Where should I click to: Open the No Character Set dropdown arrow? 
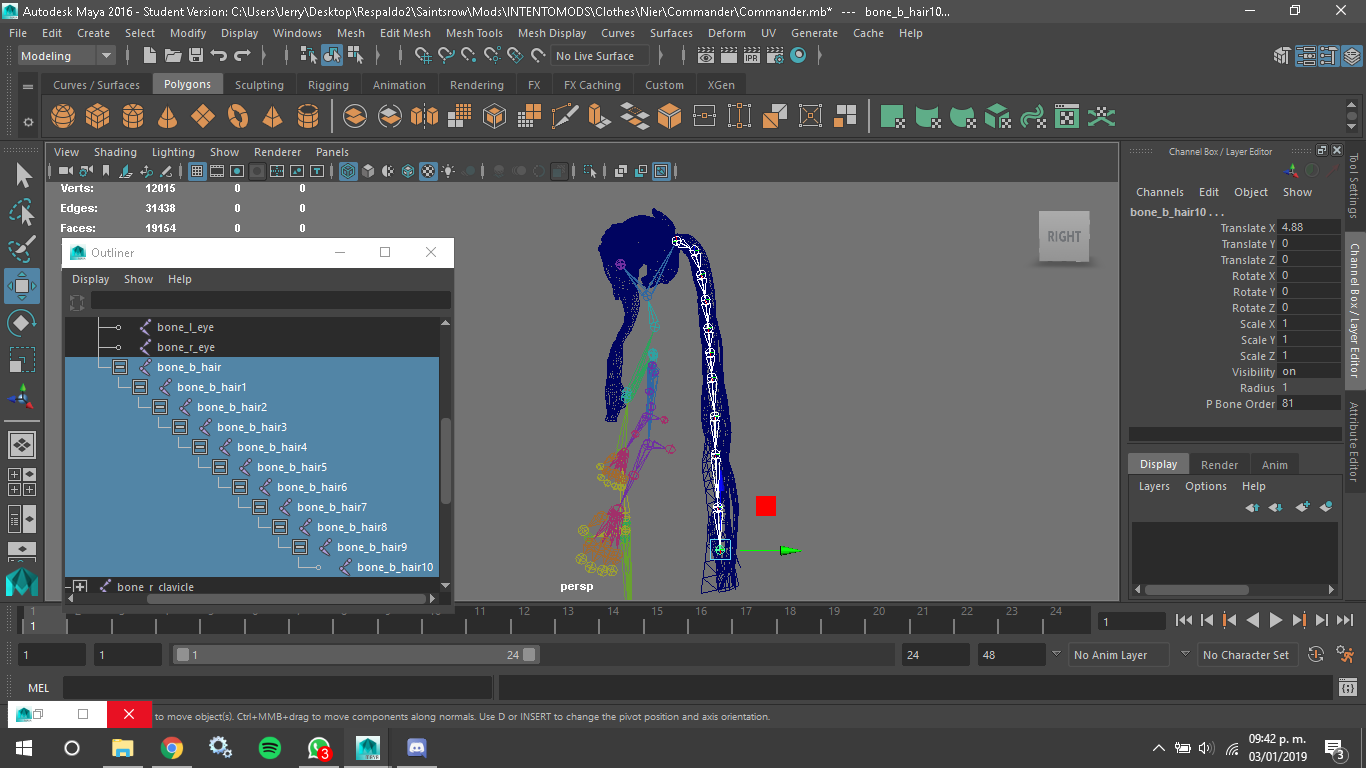1185,654
